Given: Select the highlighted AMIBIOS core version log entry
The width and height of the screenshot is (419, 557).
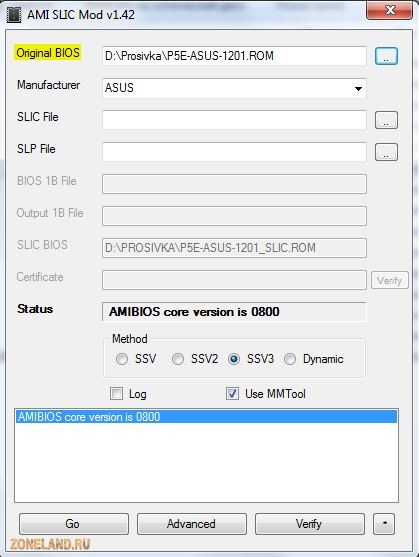Looking at the screenshot, I should click(x=206, y=416).
